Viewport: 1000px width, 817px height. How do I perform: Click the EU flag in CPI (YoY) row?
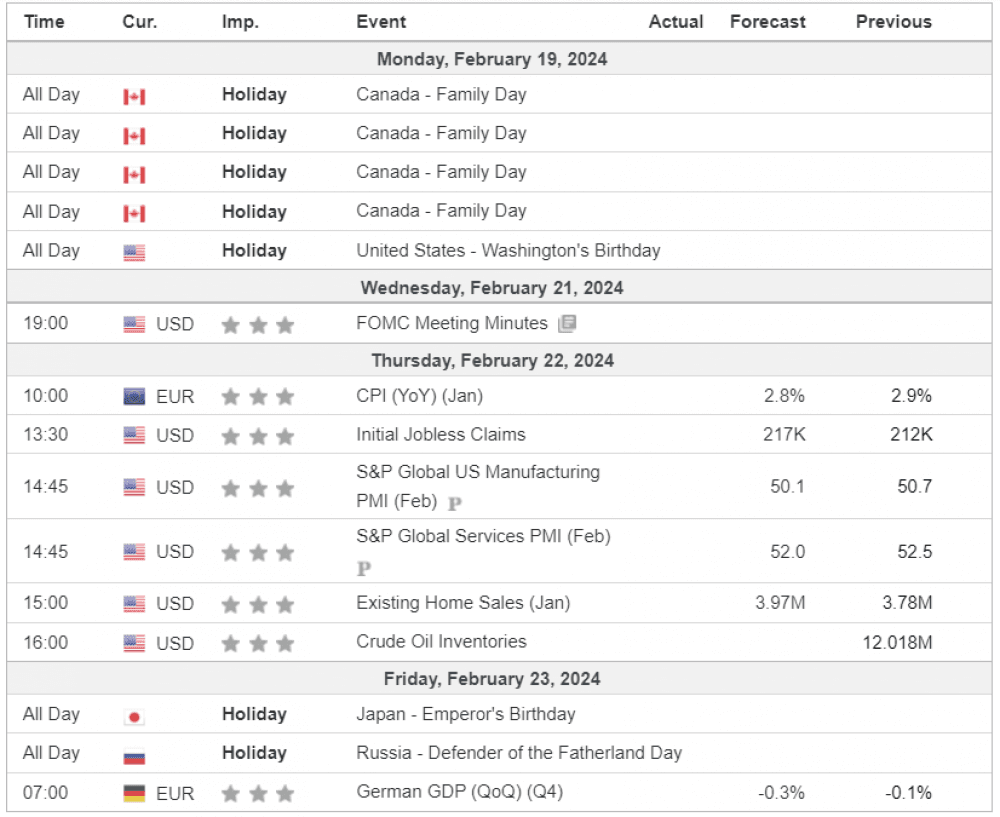(x=134, y=397)
